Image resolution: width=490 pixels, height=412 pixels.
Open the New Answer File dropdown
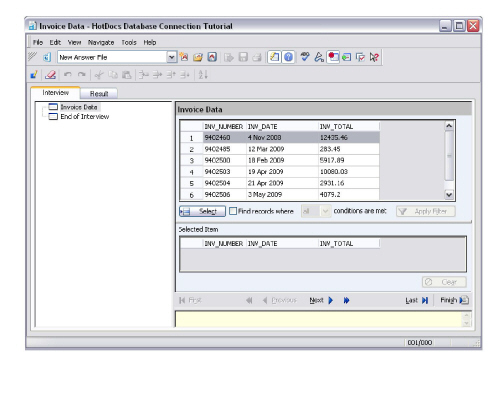point(171,57)
